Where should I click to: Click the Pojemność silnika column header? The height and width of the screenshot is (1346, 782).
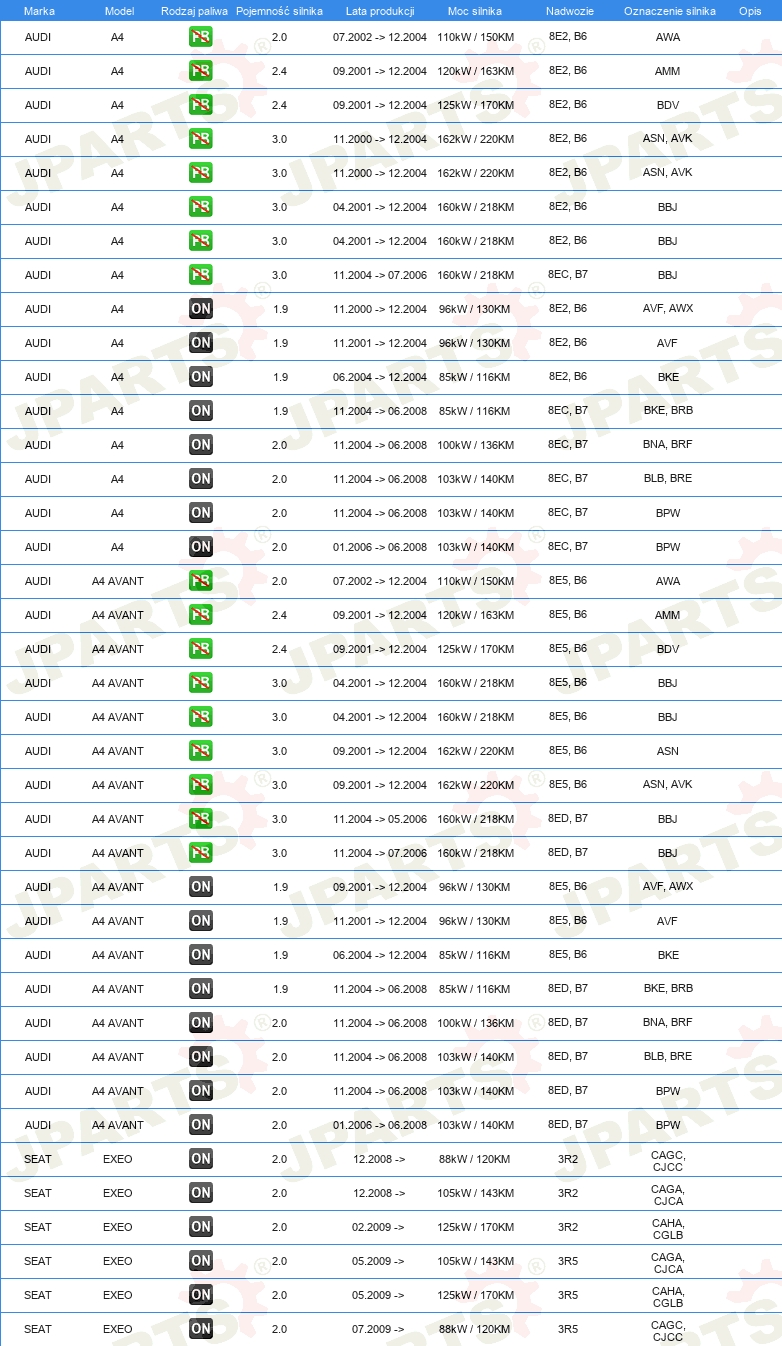279,11
